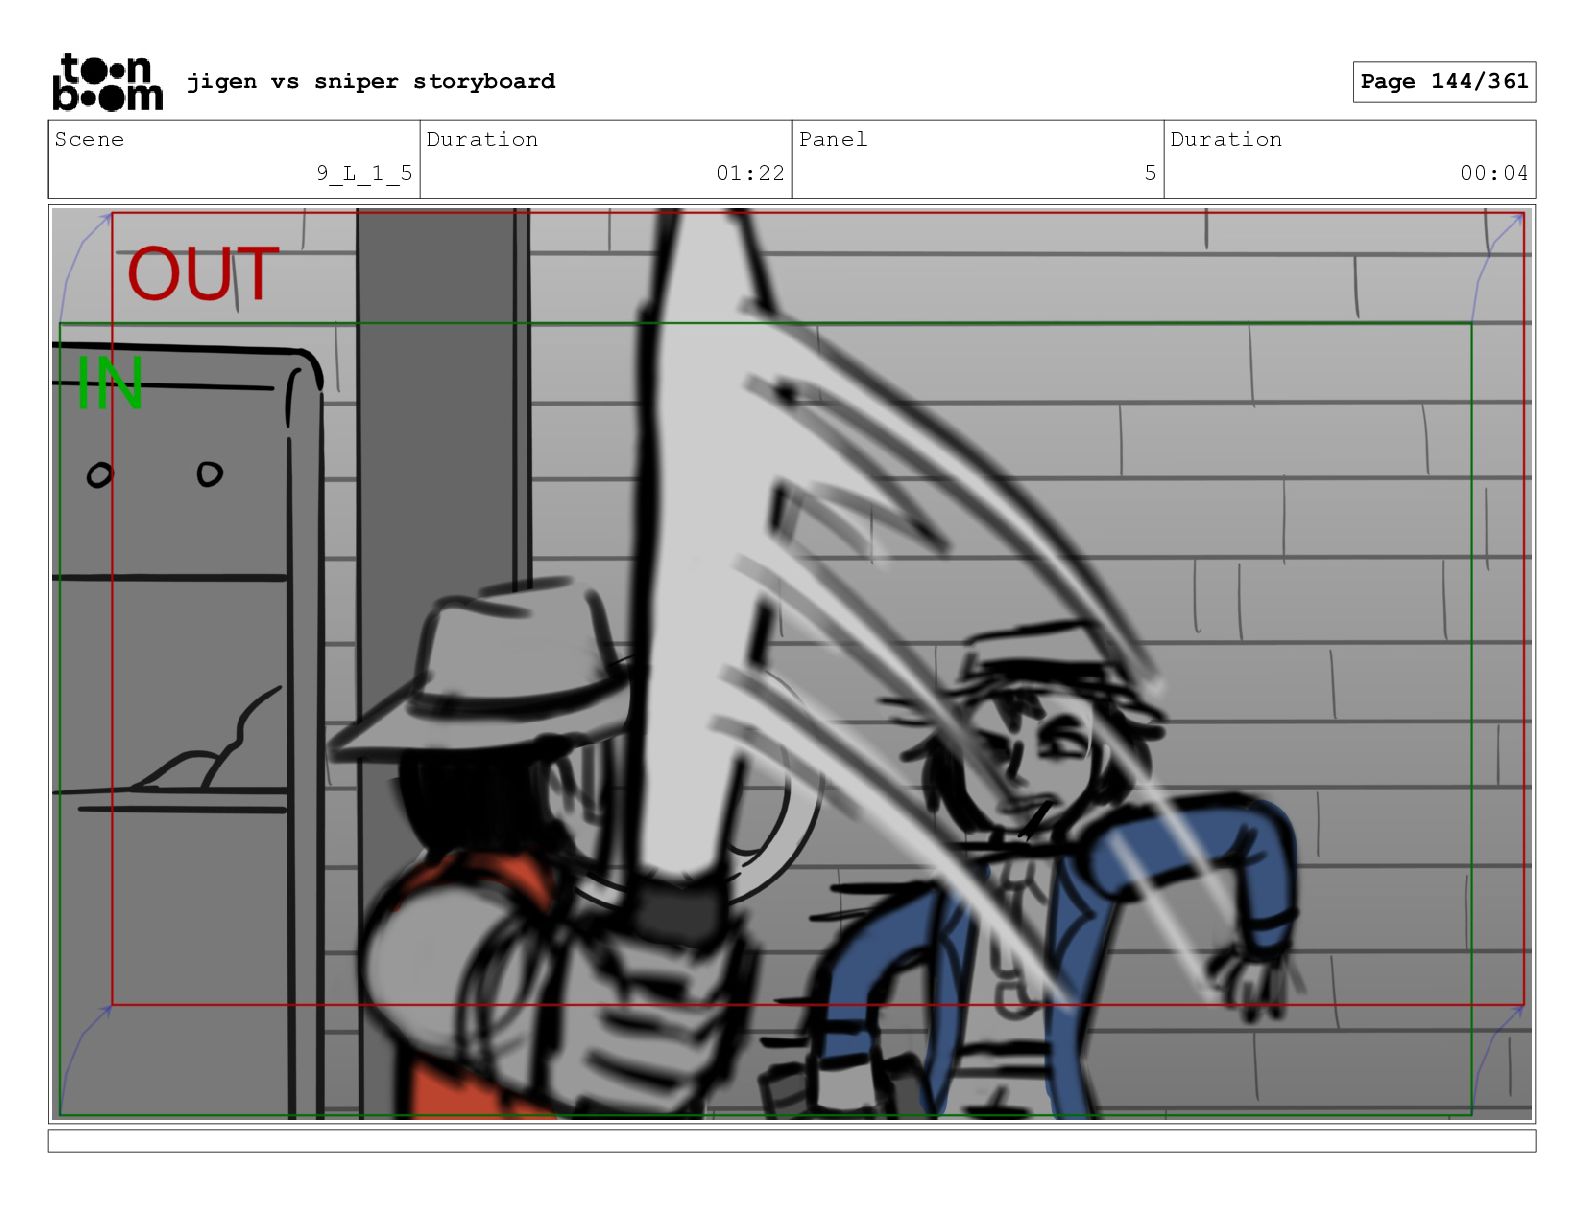This screenshot has width=1584, height=1224.
Task: Click the storyboard panel drawing
Action: [x=792, y=664]
